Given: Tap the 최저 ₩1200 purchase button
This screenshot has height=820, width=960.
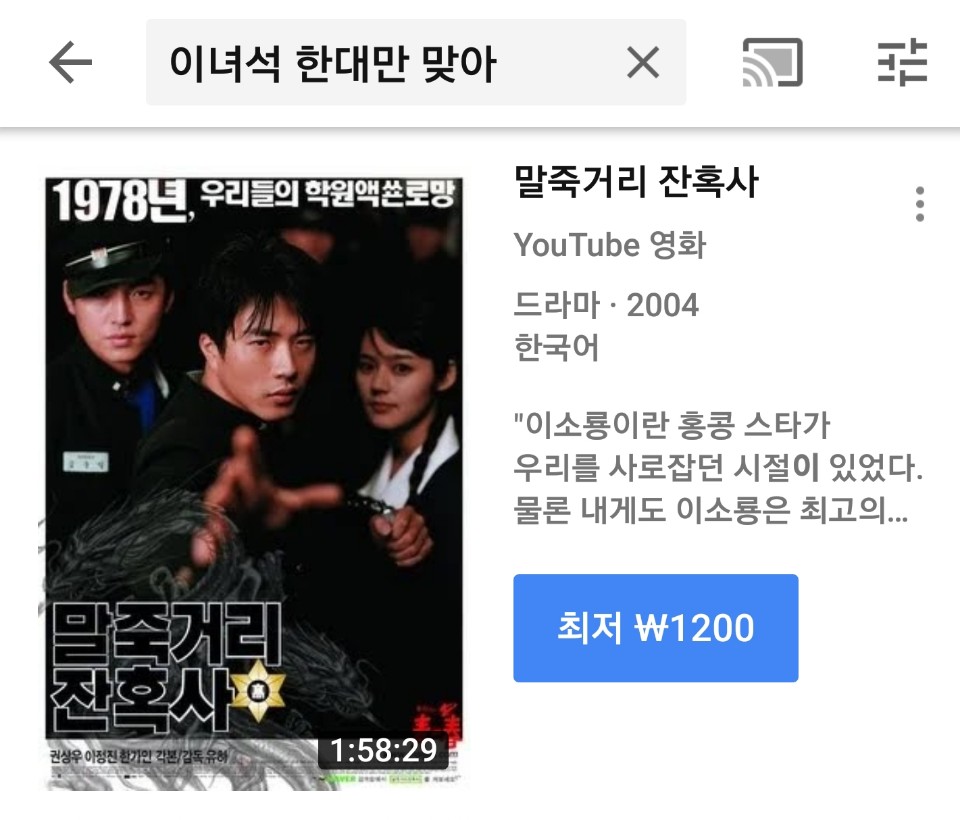Looking at the screenshot, I should pos(655,628).
